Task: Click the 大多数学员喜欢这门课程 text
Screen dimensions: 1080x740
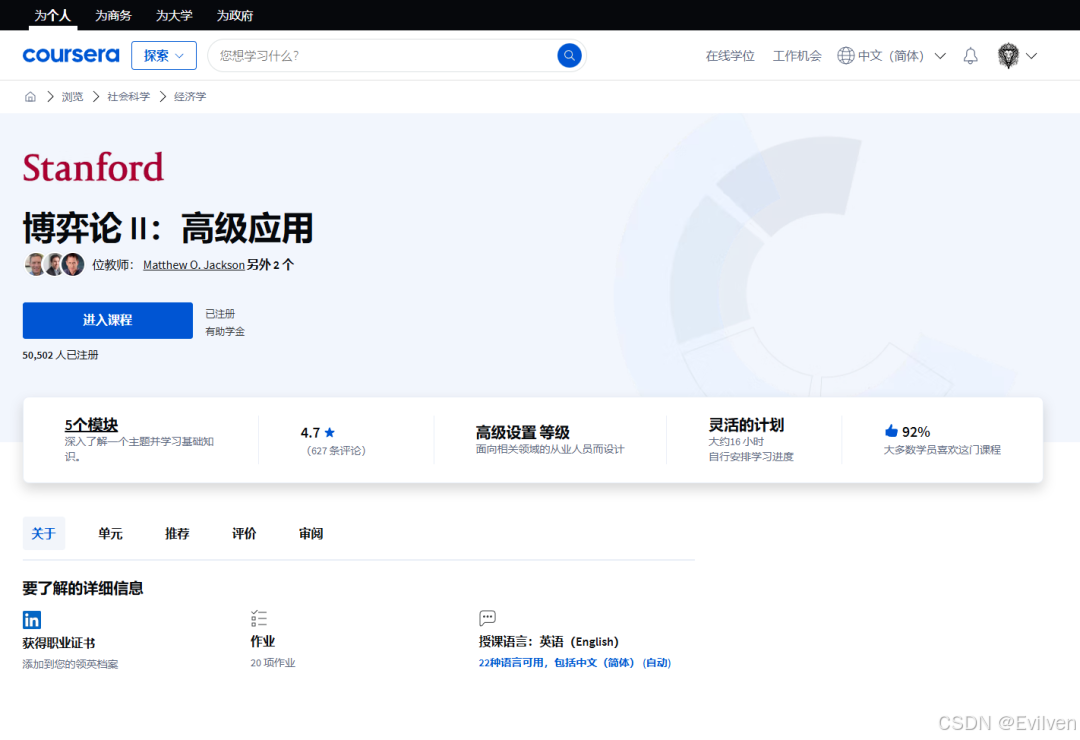Action: tap(942, 450)
